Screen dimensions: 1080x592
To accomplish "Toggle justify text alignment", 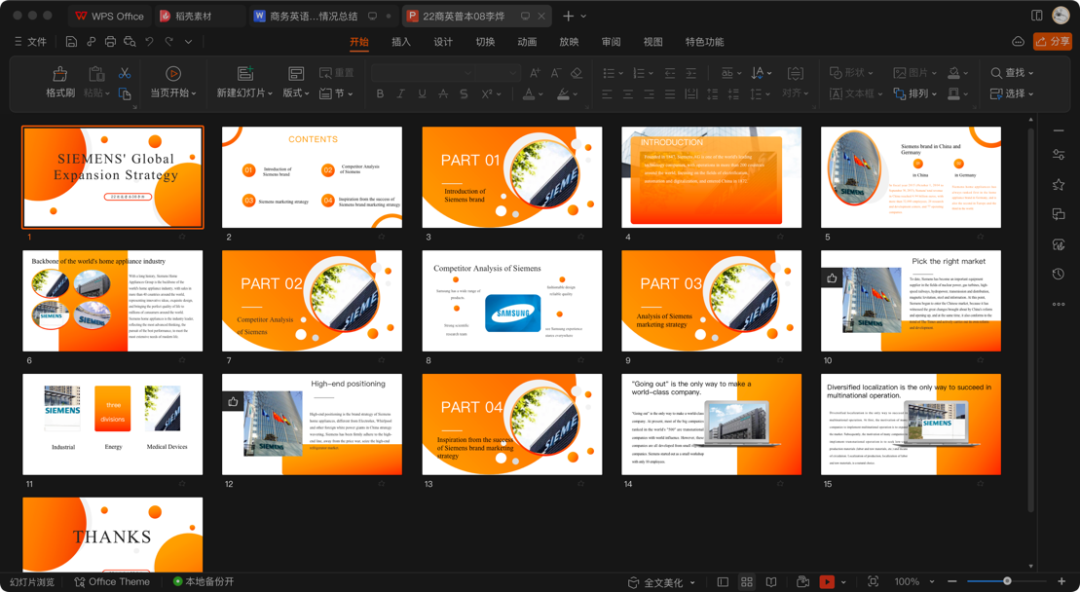I will [669, 94].
